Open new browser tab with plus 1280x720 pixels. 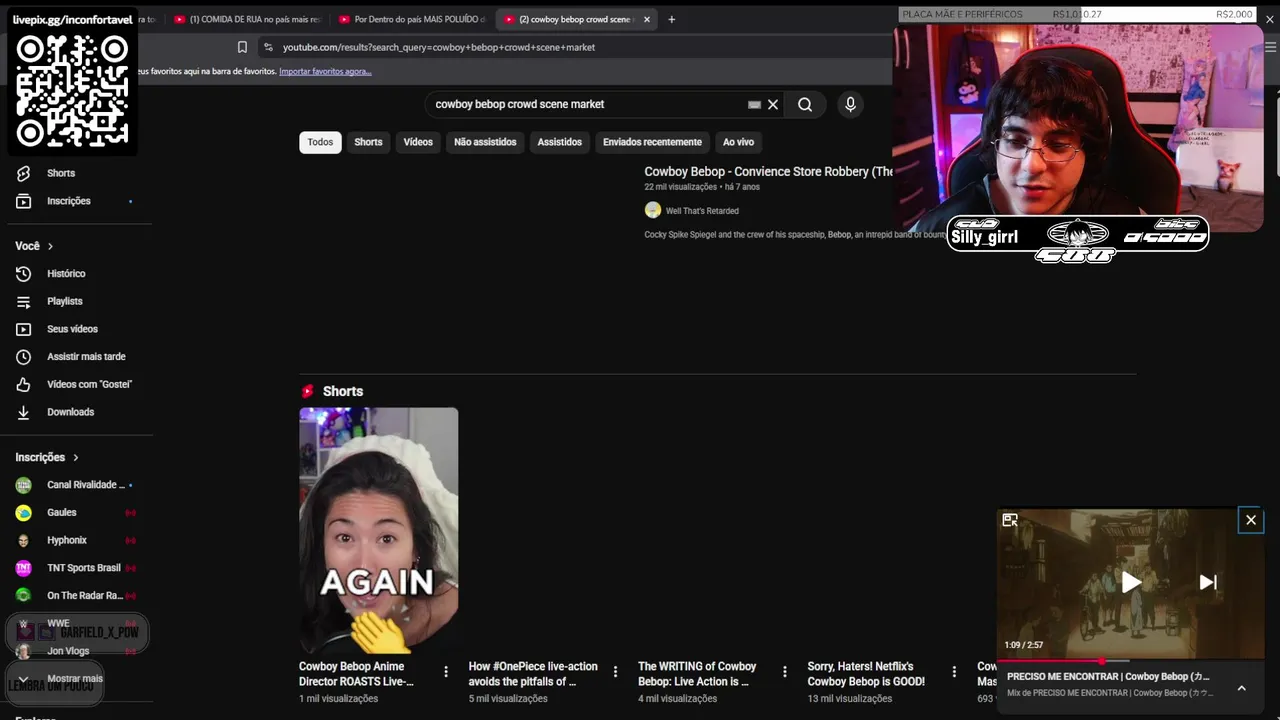point(671,19)
